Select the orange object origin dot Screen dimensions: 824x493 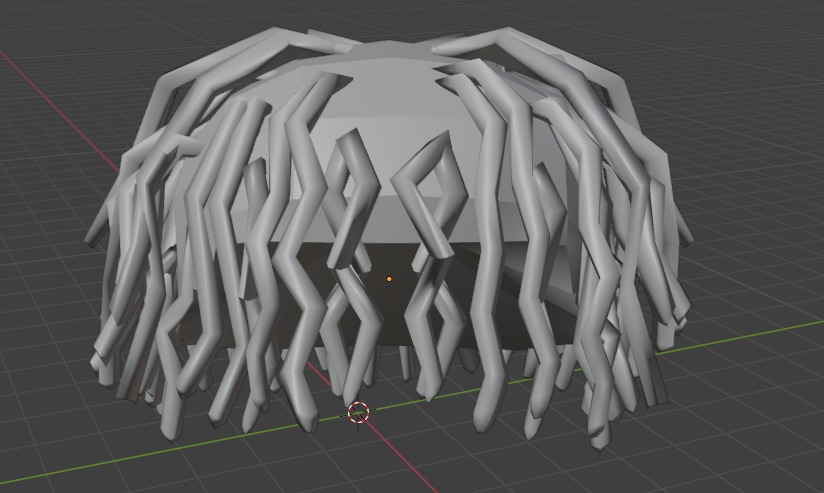[389, 279]
